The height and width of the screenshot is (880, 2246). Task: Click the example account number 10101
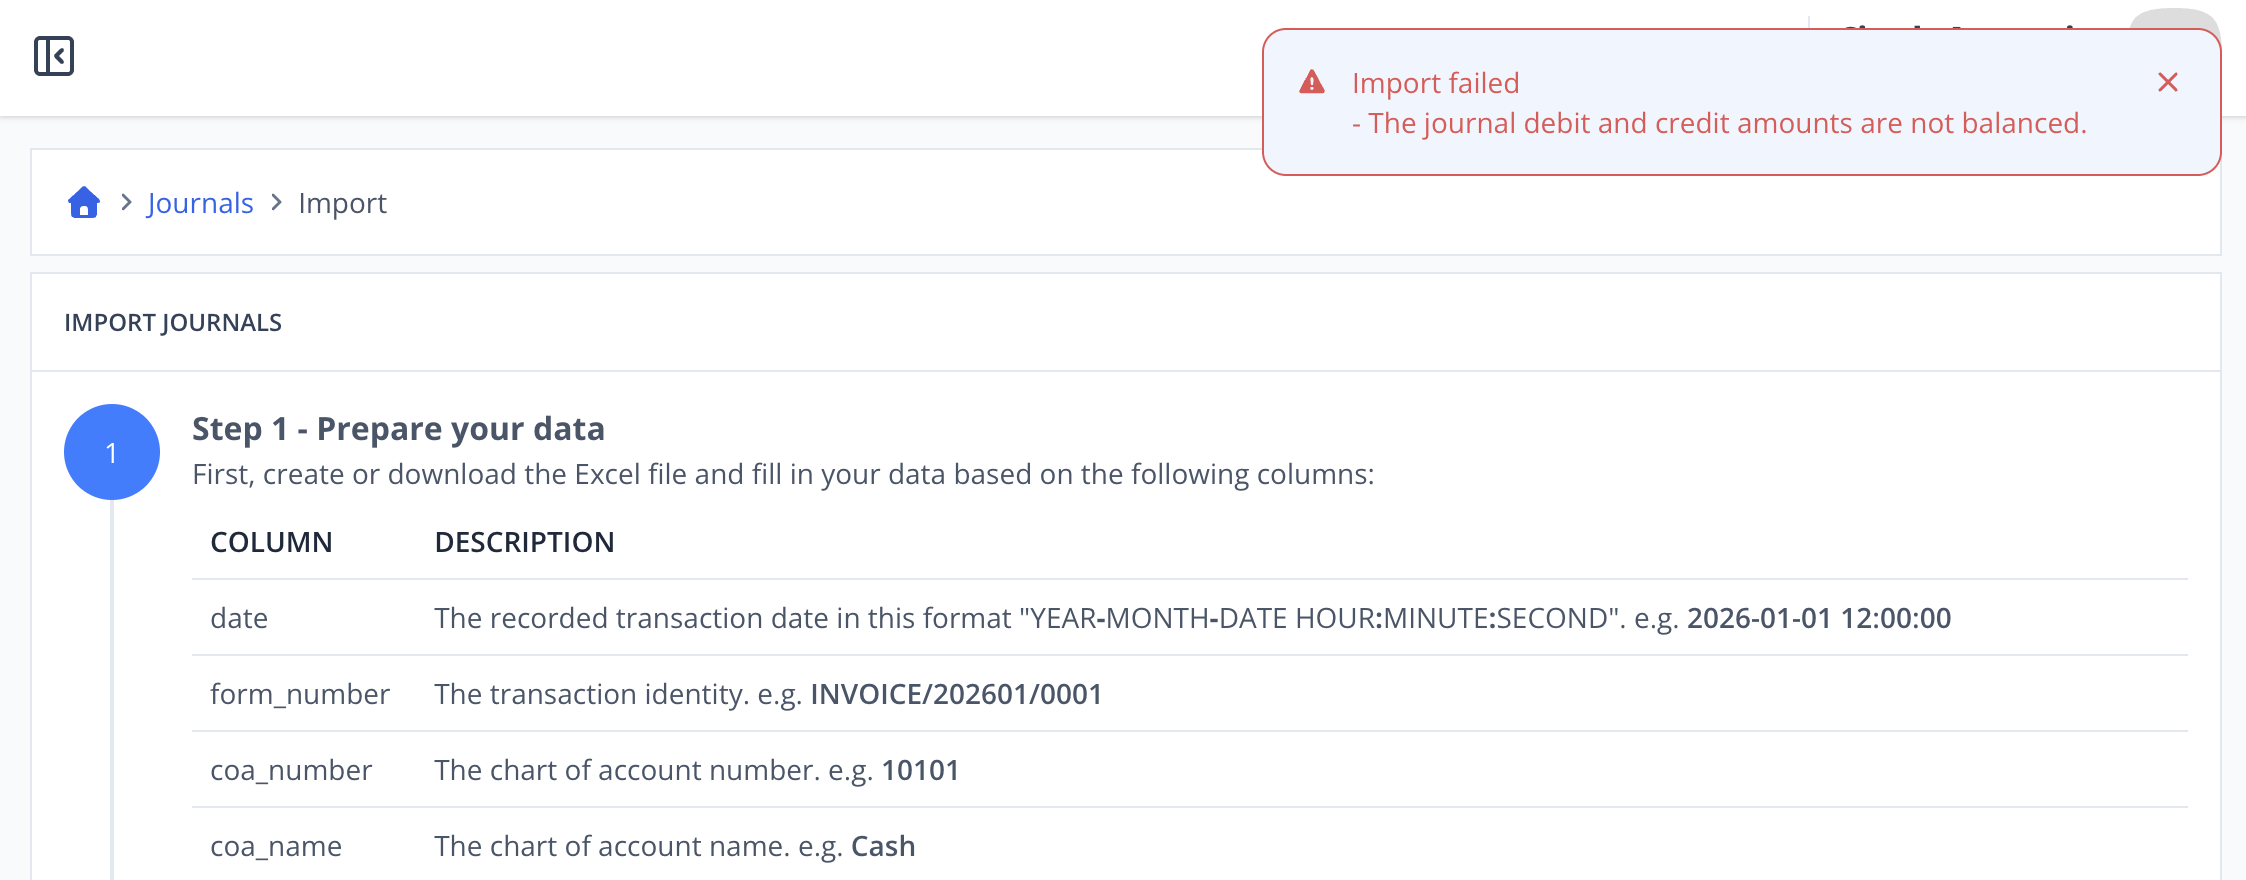pyautogui.click(x=920, y=770)
